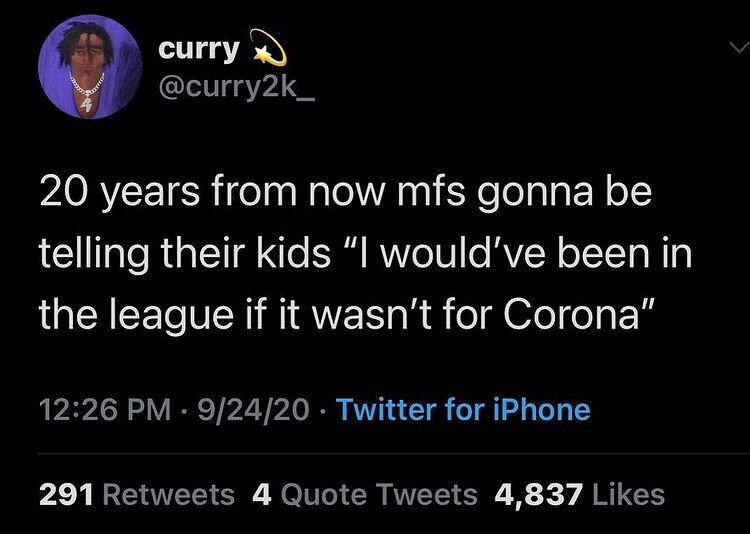Screen dimensions: 750x534
Task: Open the display name "curry"
Action: [x=198, y=49]
